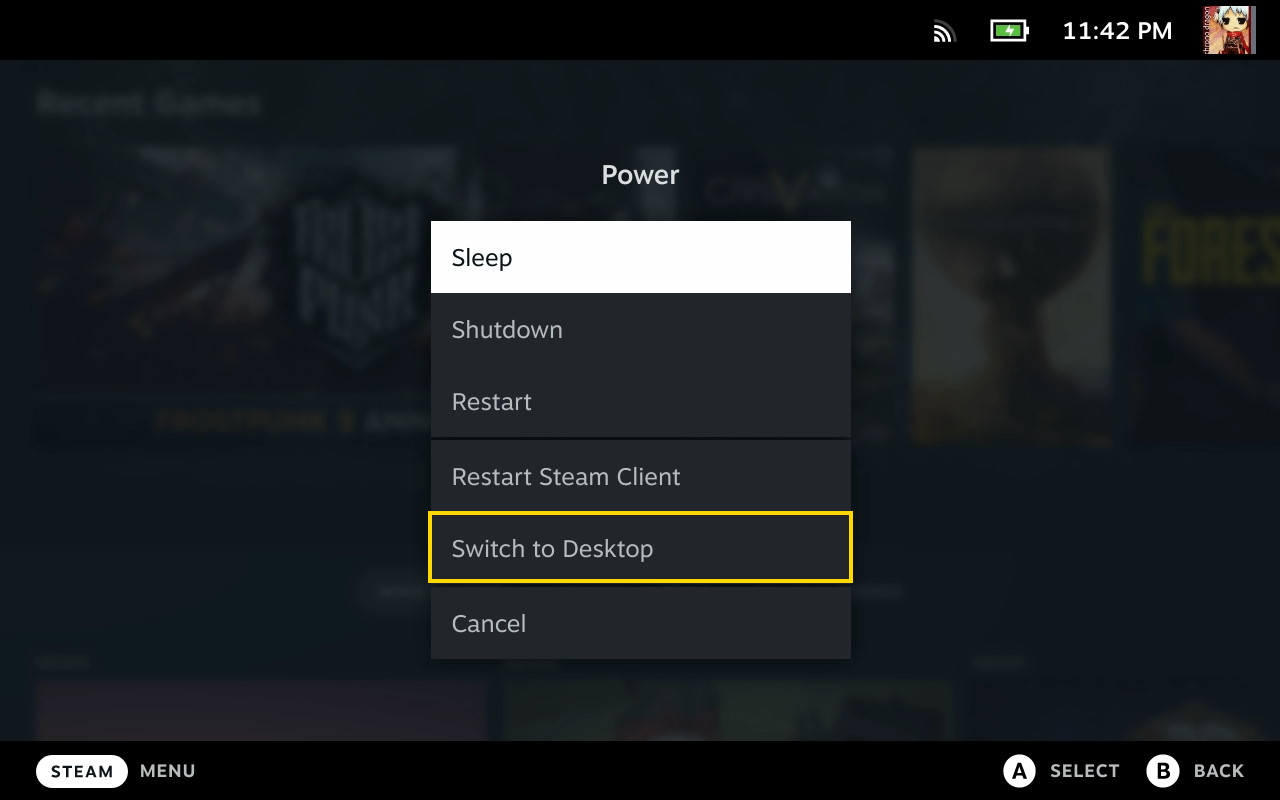Click the B button glyph icon

(x=1163, y=771)
